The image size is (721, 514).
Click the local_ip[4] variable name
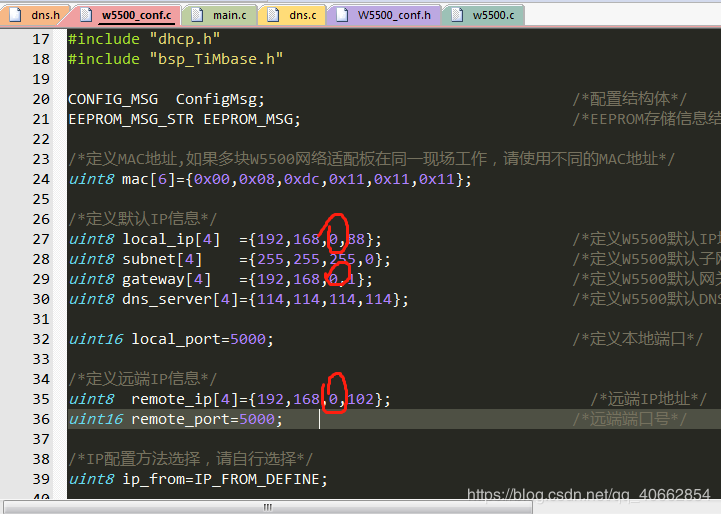[171, 239]
